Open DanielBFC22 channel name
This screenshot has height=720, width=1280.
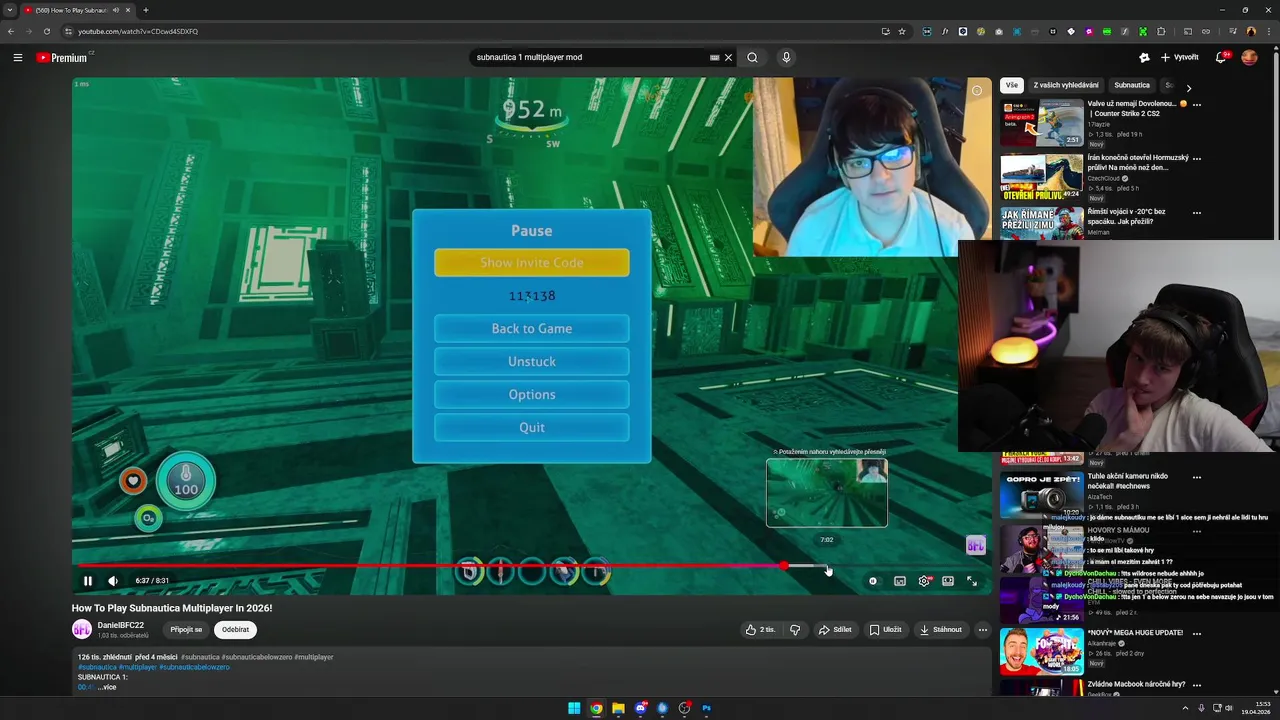click(121, 625)
